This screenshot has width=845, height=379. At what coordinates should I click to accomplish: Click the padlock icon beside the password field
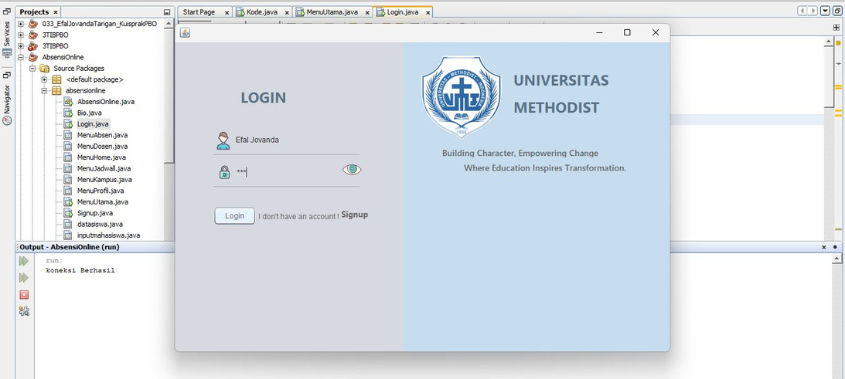224,172
